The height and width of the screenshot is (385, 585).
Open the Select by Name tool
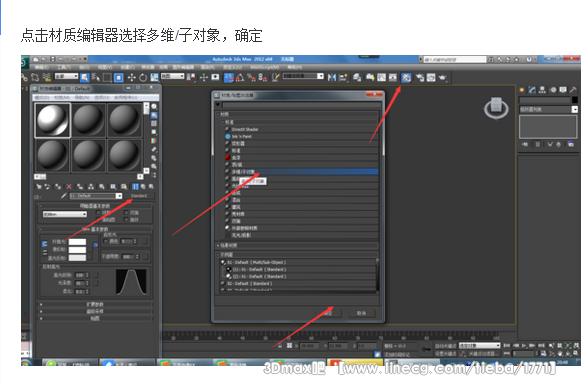(96, 77)
